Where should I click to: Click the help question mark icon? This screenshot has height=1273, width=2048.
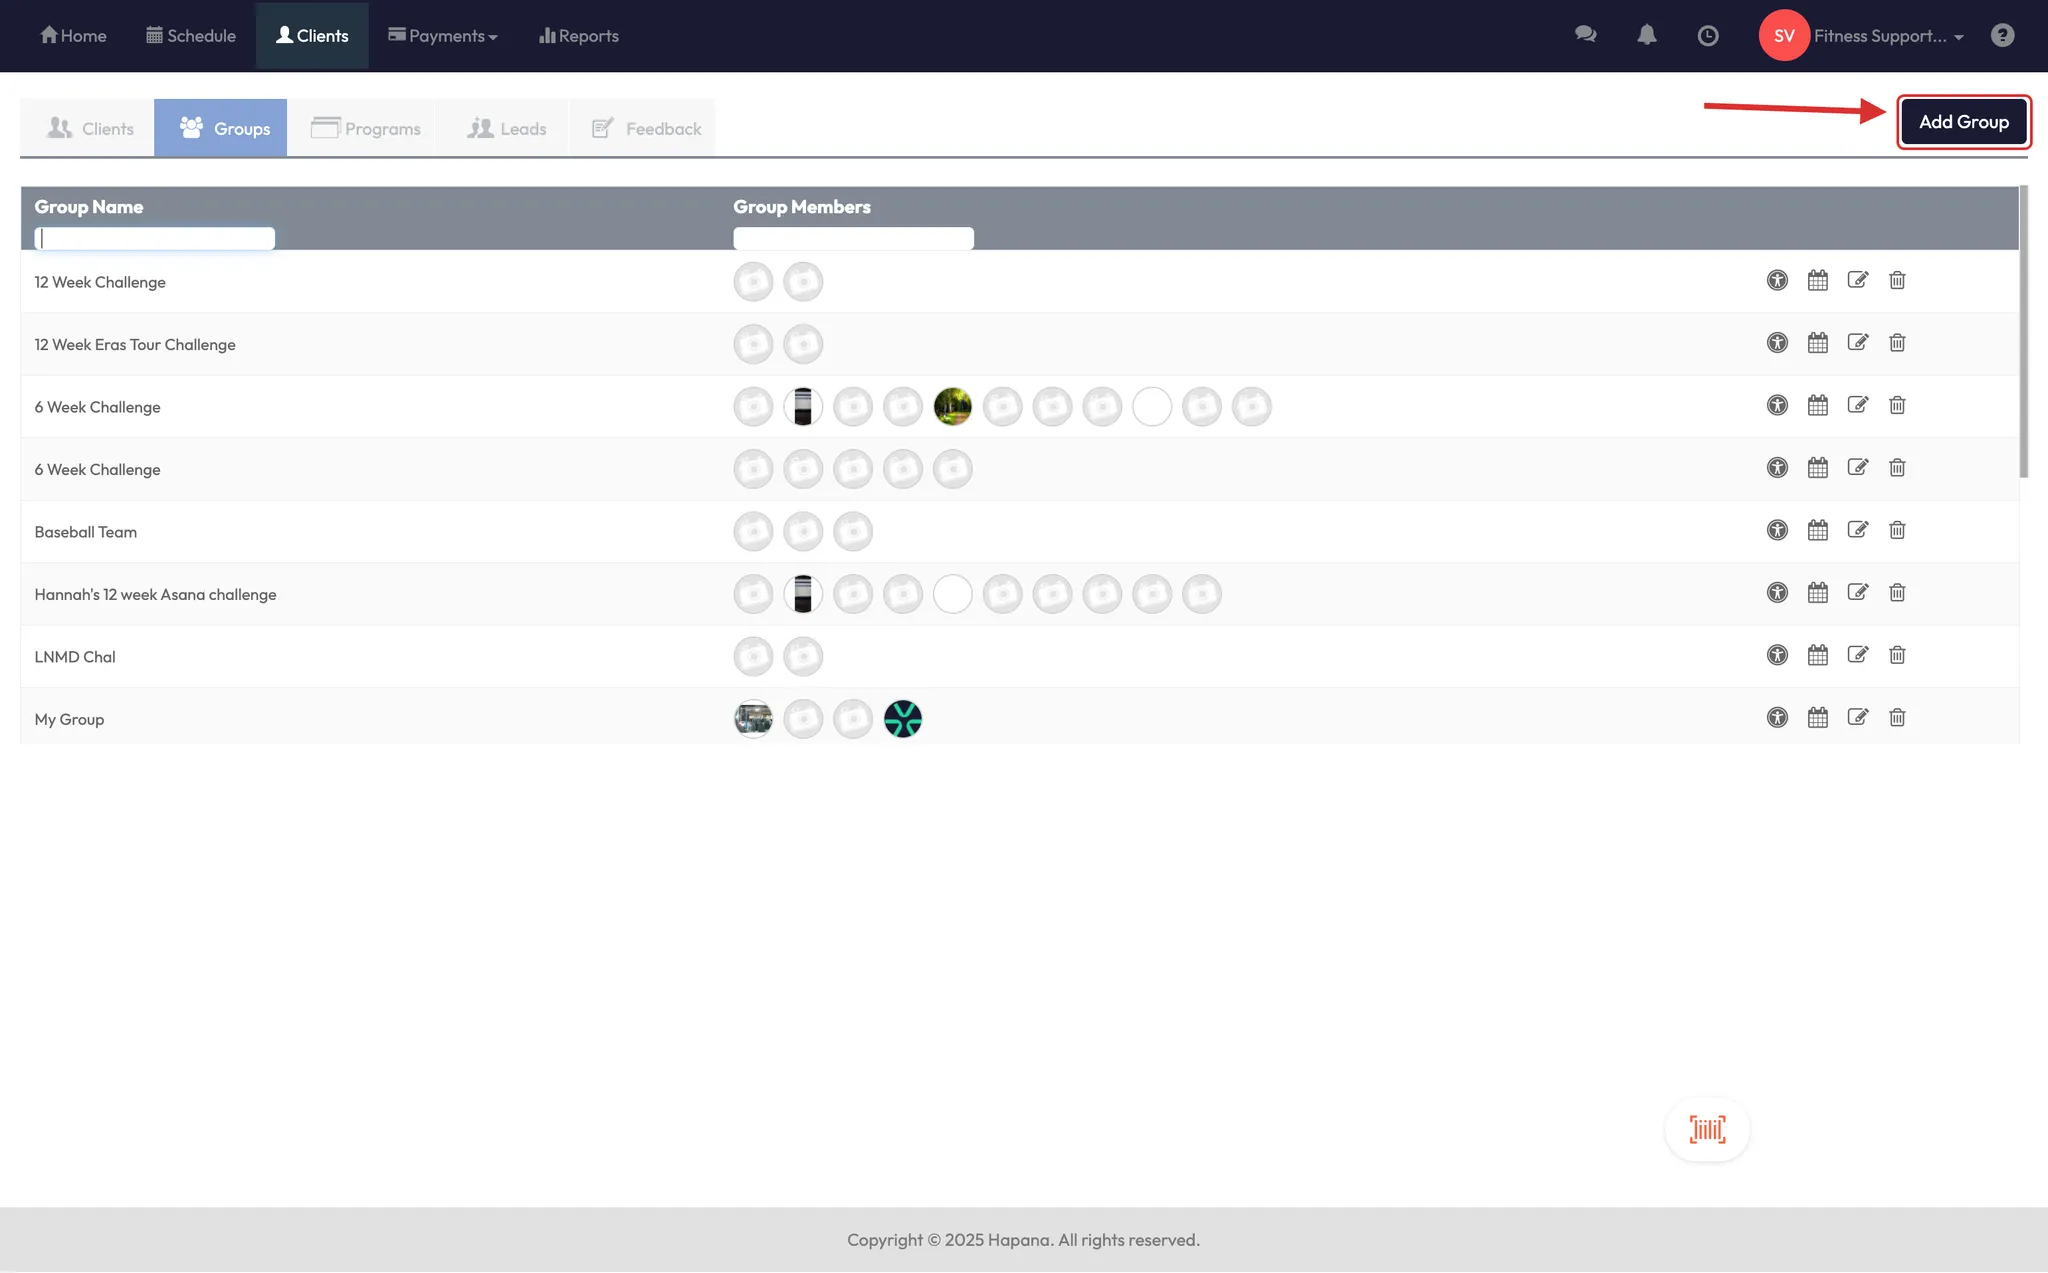2002,36
